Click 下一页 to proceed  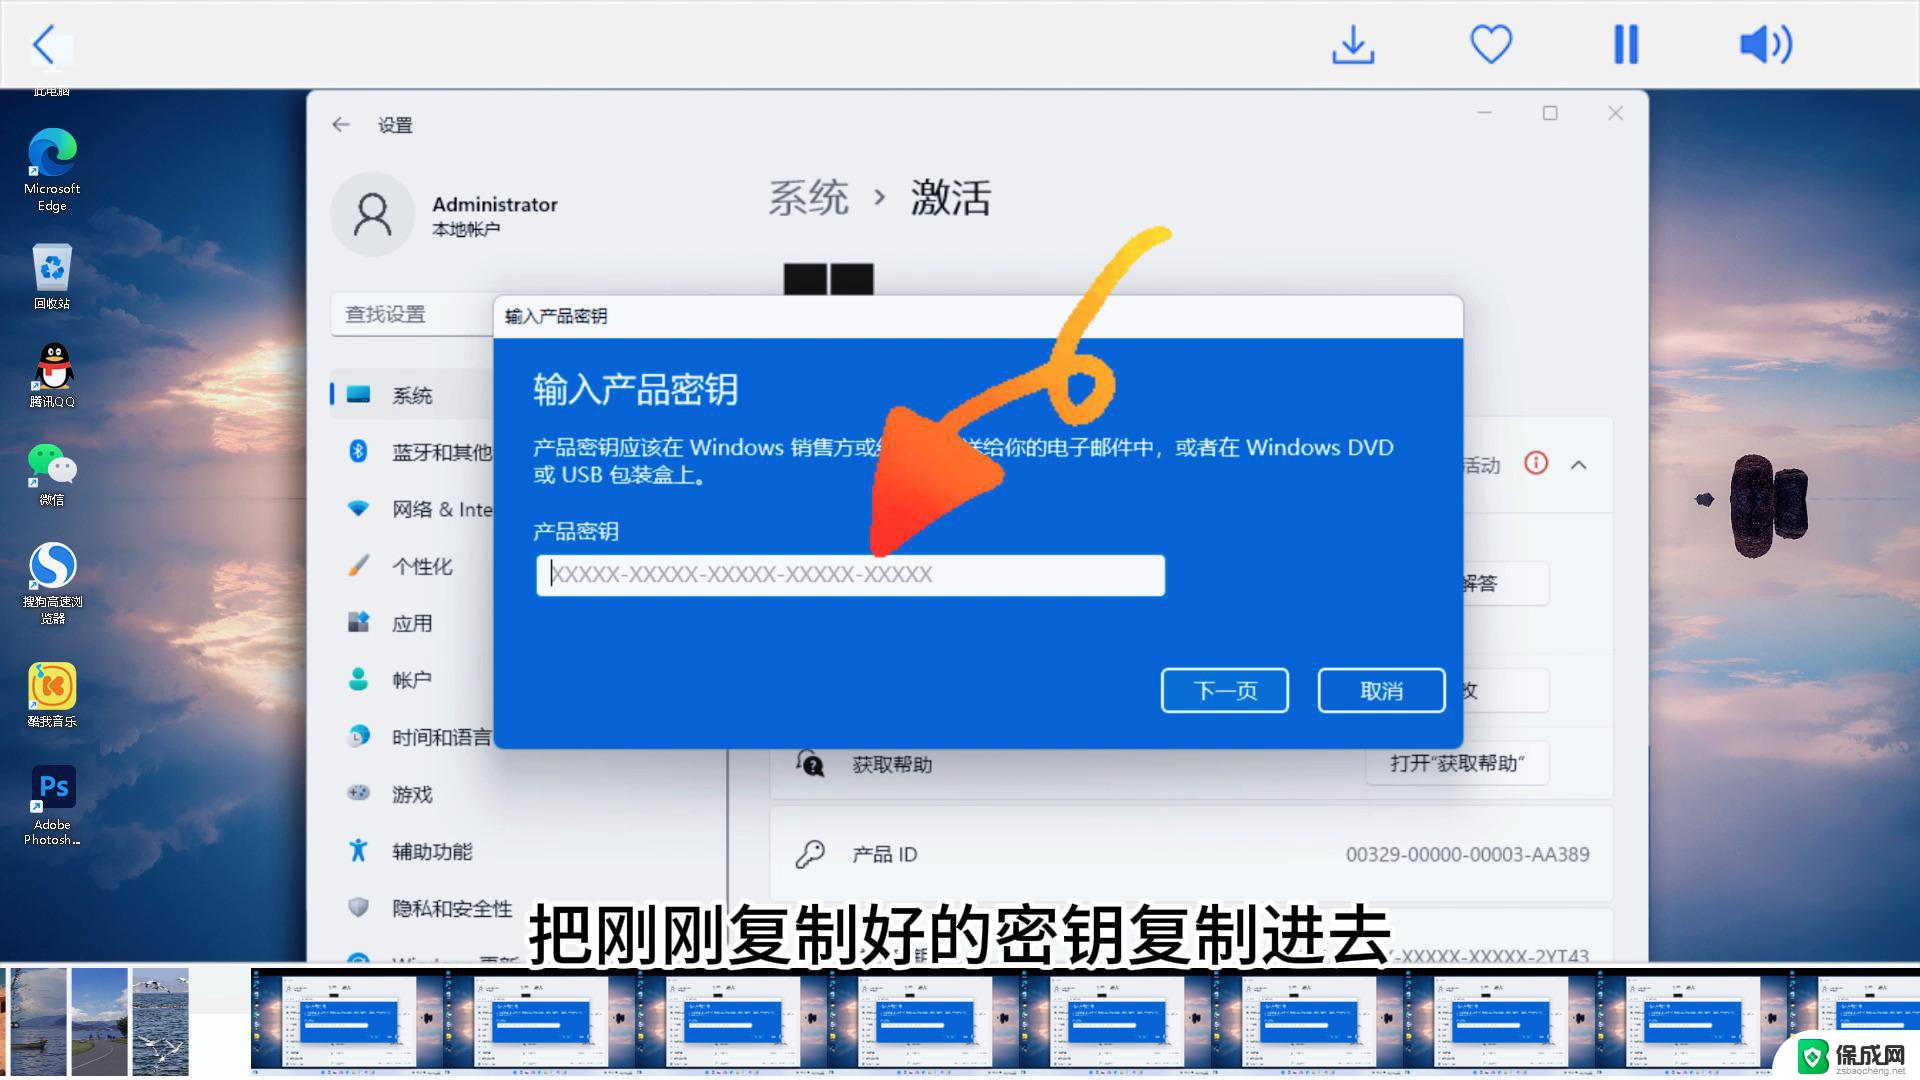pyautogui.click(x=1224, y=690)
